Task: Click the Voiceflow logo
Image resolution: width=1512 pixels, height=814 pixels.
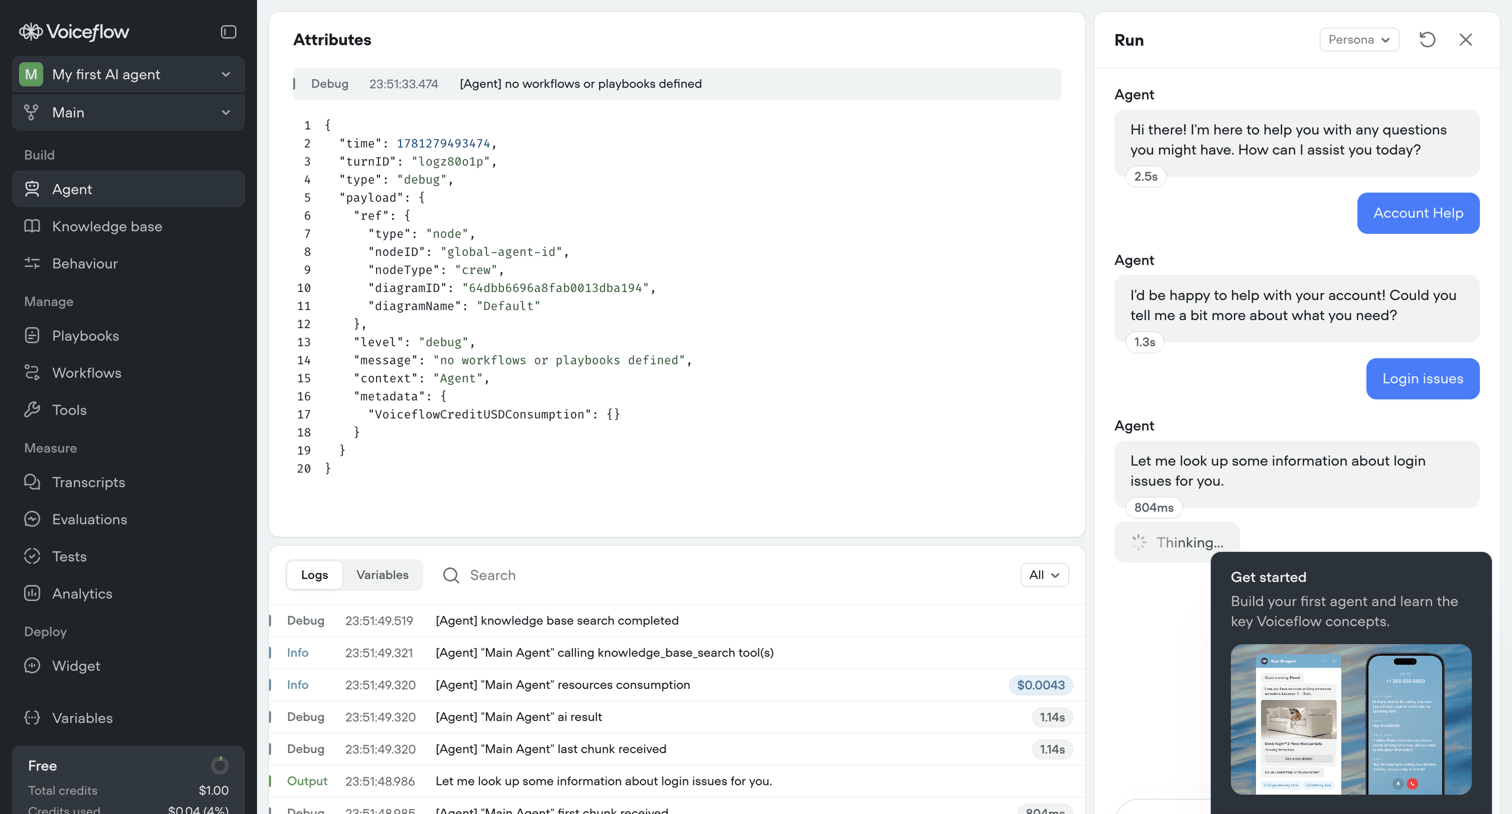Action: click(74, 32)
